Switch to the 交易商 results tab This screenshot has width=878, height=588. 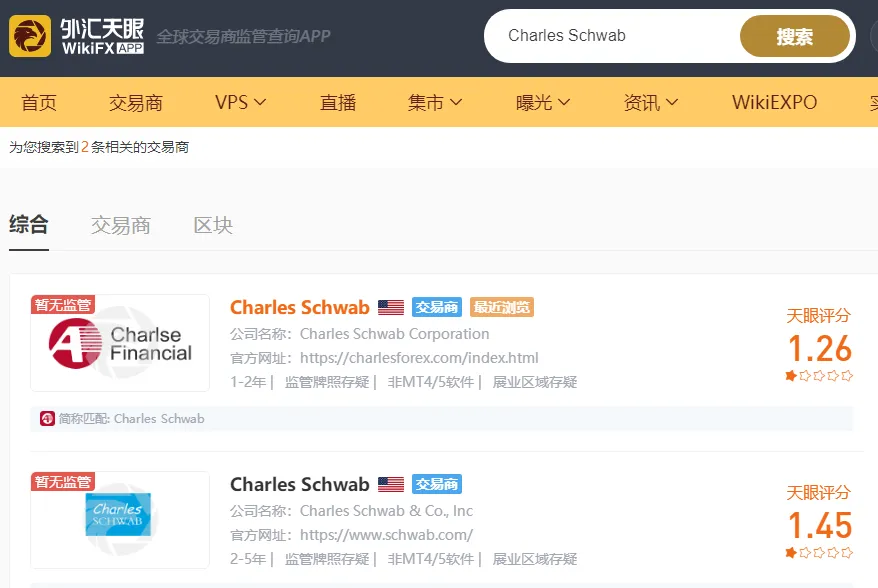[x=121, y=225]
